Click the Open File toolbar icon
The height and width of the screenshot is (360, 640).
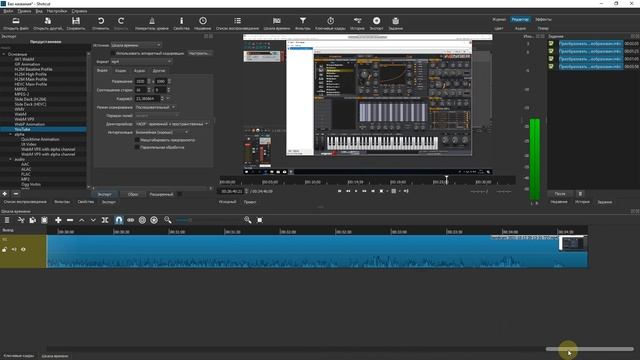point(16,21)
